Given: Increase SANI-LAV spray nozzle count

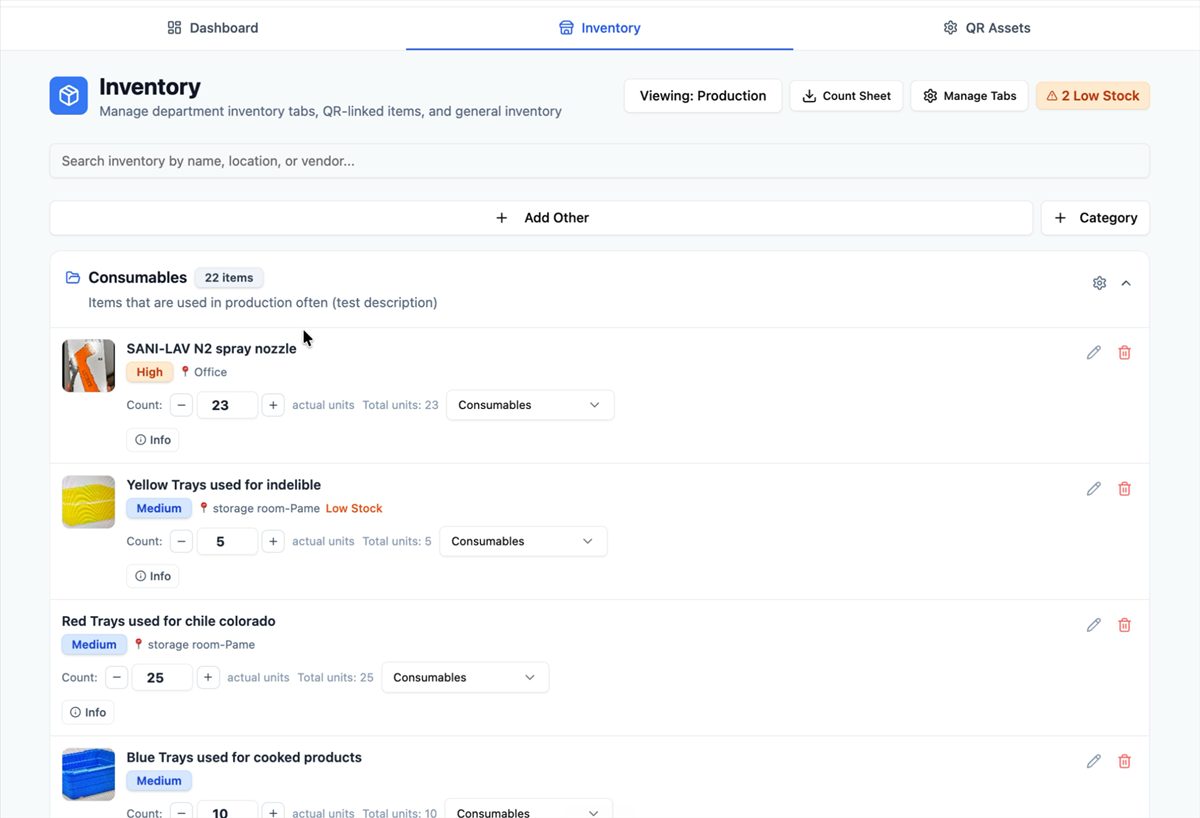Looking at the screenshot, I should click(273, 405).
